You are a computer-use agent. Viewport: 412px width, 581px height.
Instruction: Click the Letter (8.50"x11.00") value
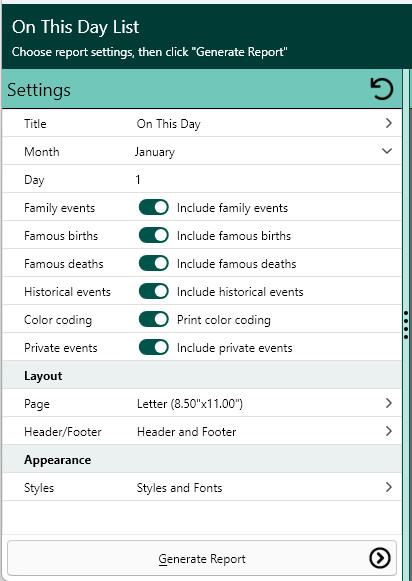[x=190, y=404]
